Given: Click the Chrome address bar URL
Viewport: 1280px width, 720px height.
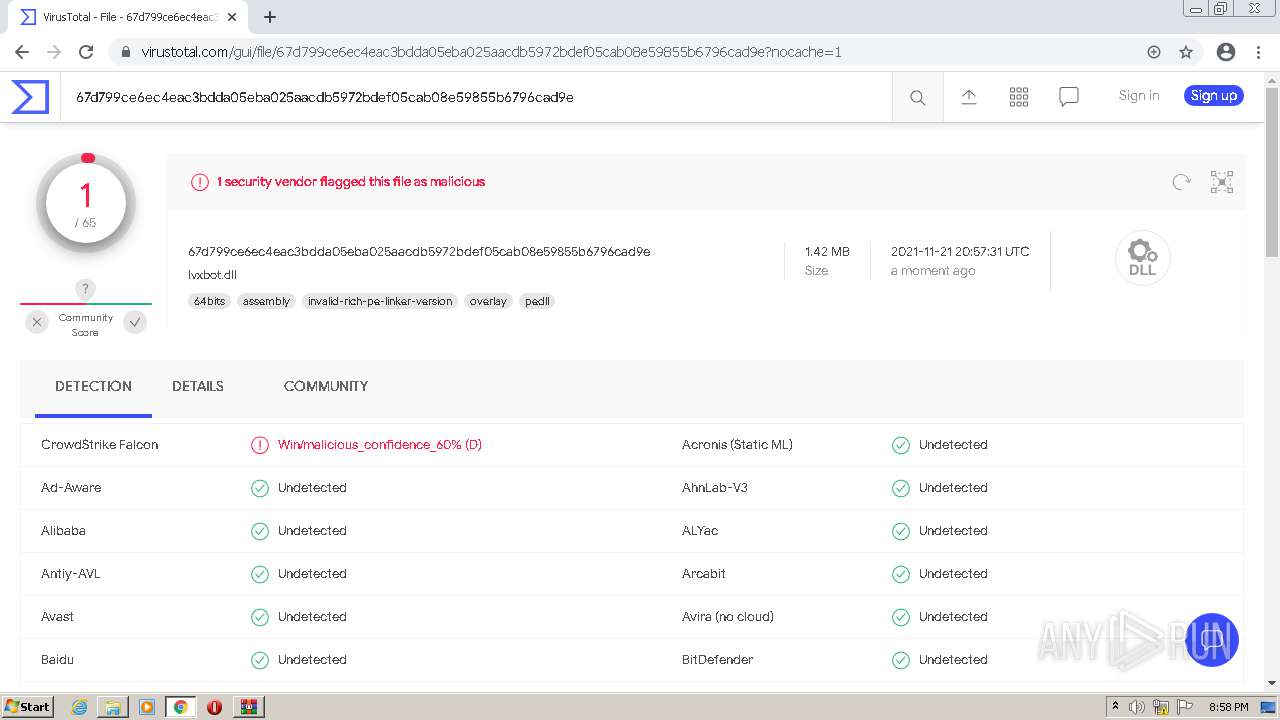Looking at the screenshot, I should [491, 52].
